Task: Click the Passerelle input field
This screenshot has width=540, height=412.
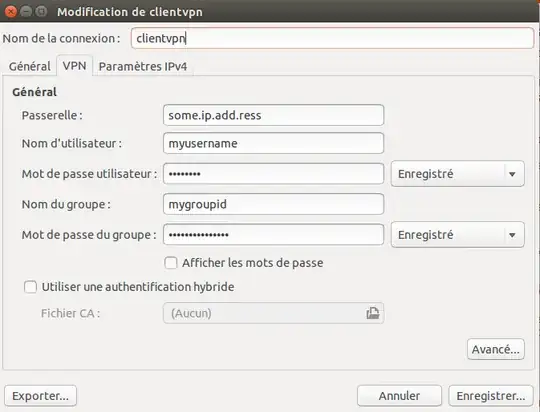Action: point(273,115)
